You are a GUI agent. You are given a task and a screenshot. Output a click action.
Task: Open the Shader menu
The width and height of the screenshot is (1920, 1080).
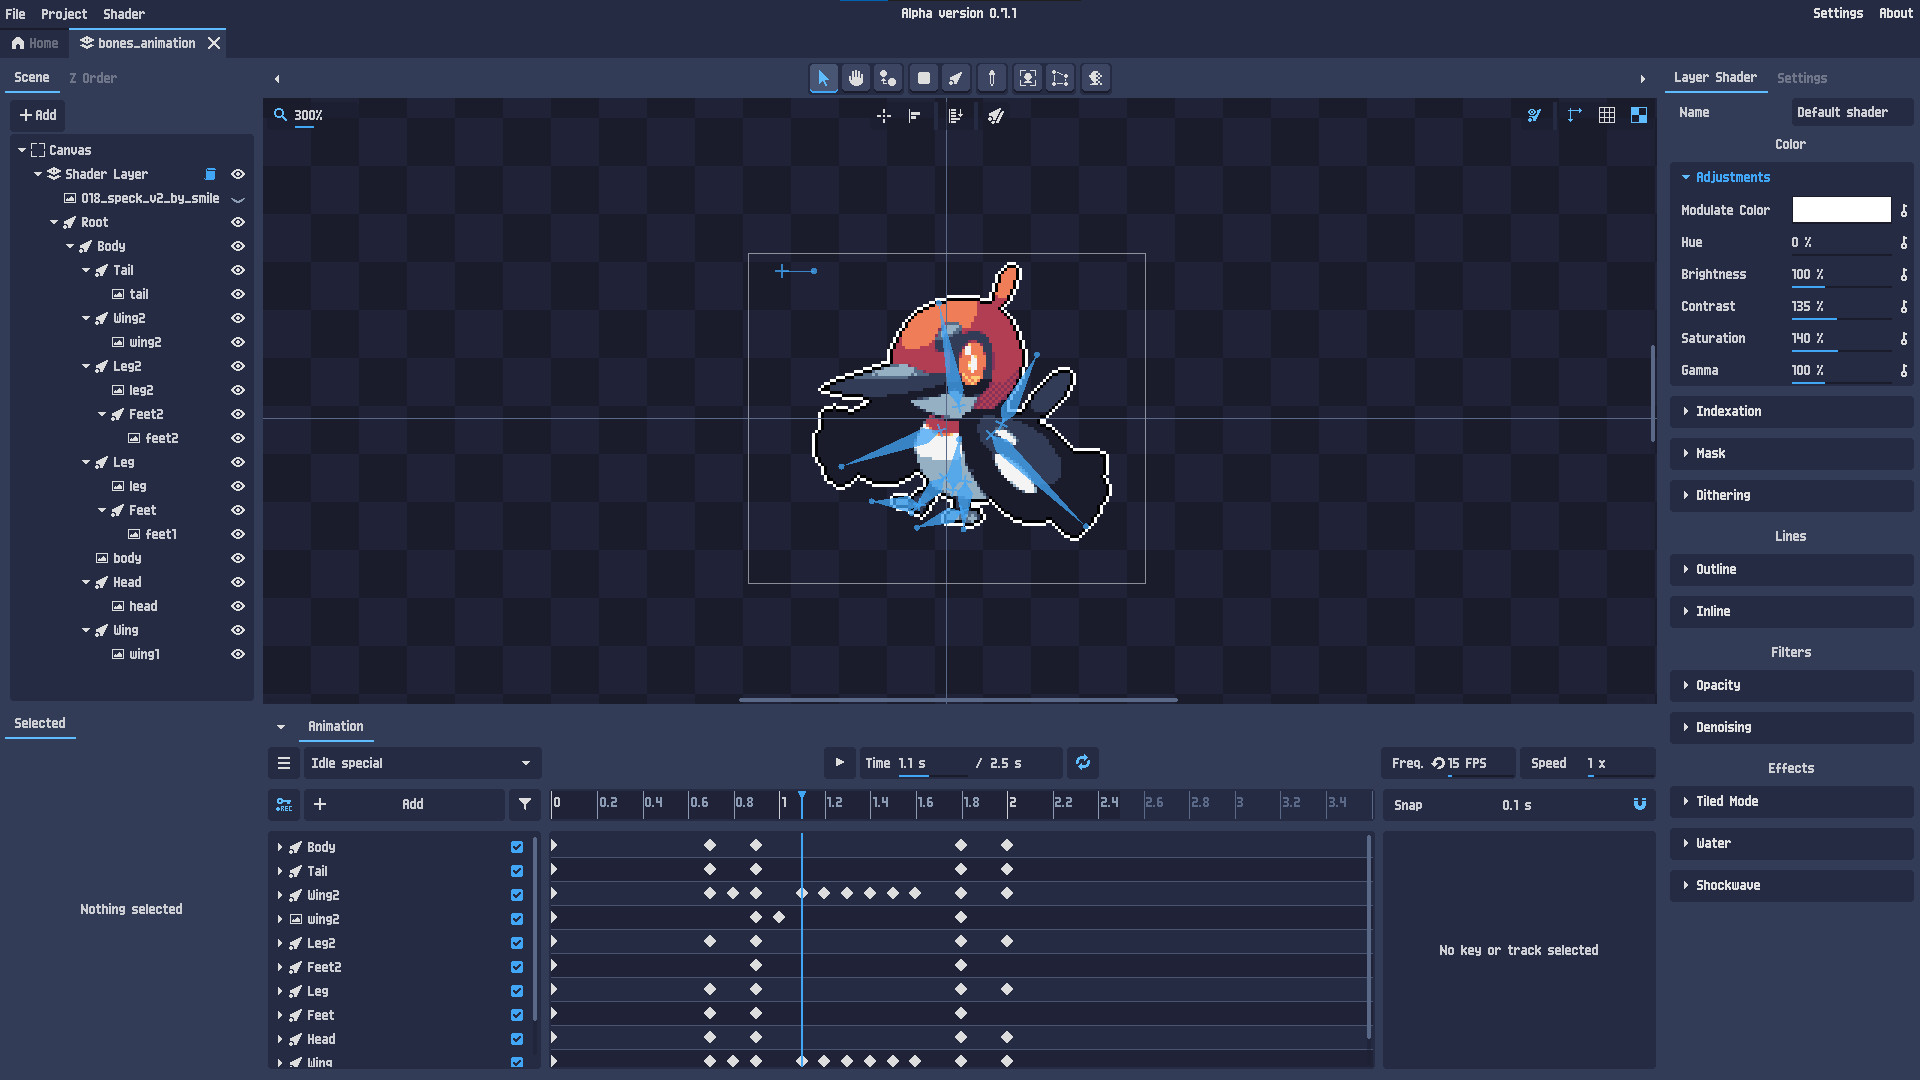[x=123, y=13]
